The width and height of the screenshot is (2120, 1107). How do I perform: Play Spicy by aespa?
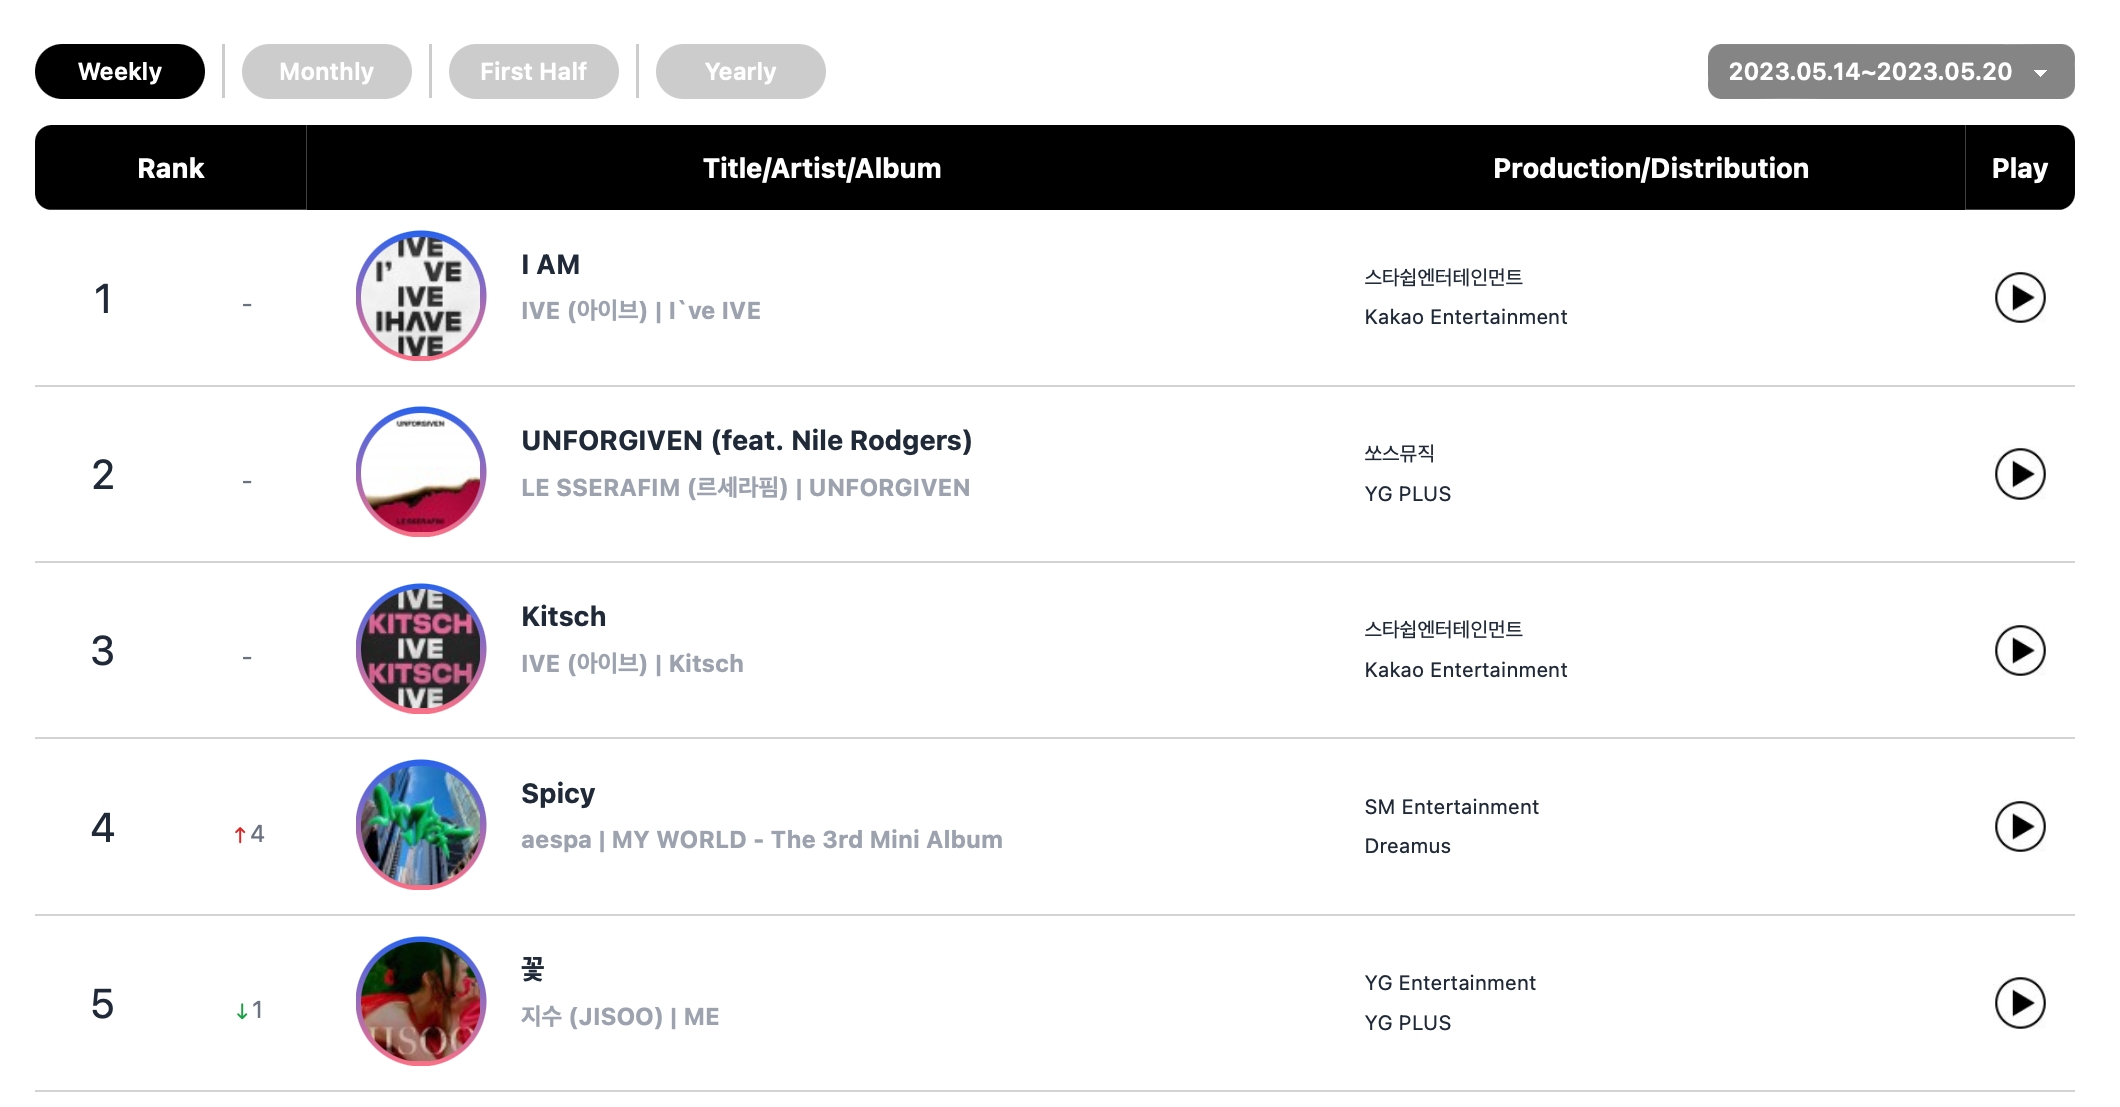pyautogui.click(x=2019, y=827)
